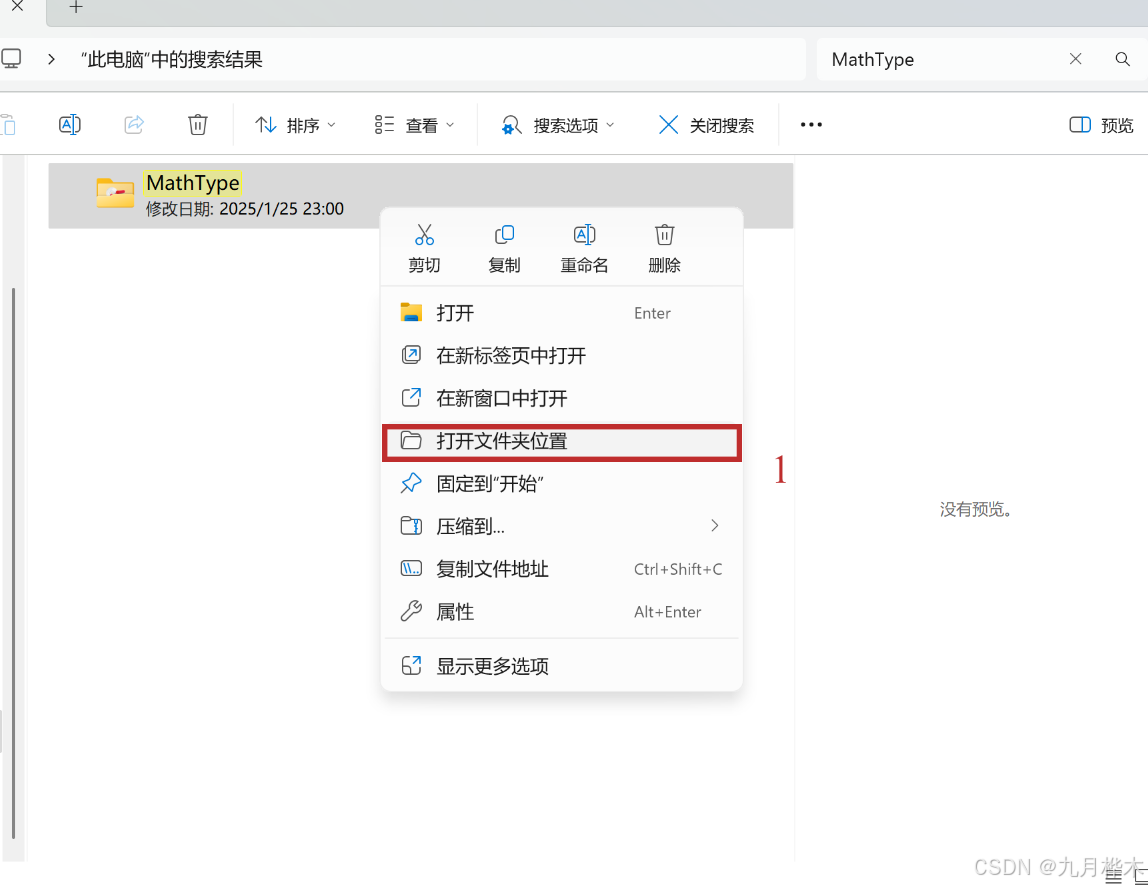Click the Copy (复制) icon in context menu

click(x=504, y=235)
